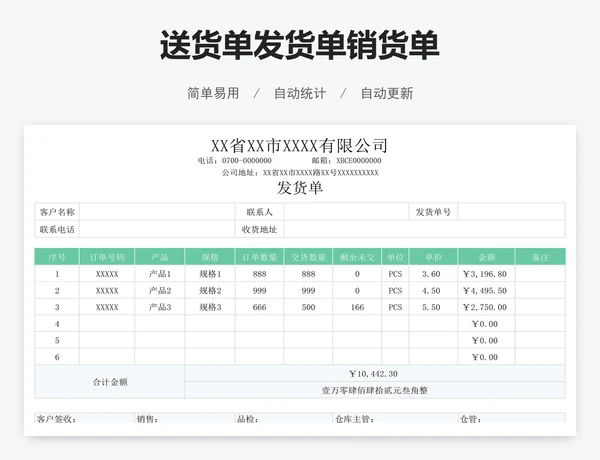Select the amount ¥2,750.00 cell
The image size is (600, 460).
click(x=487, y=307)
